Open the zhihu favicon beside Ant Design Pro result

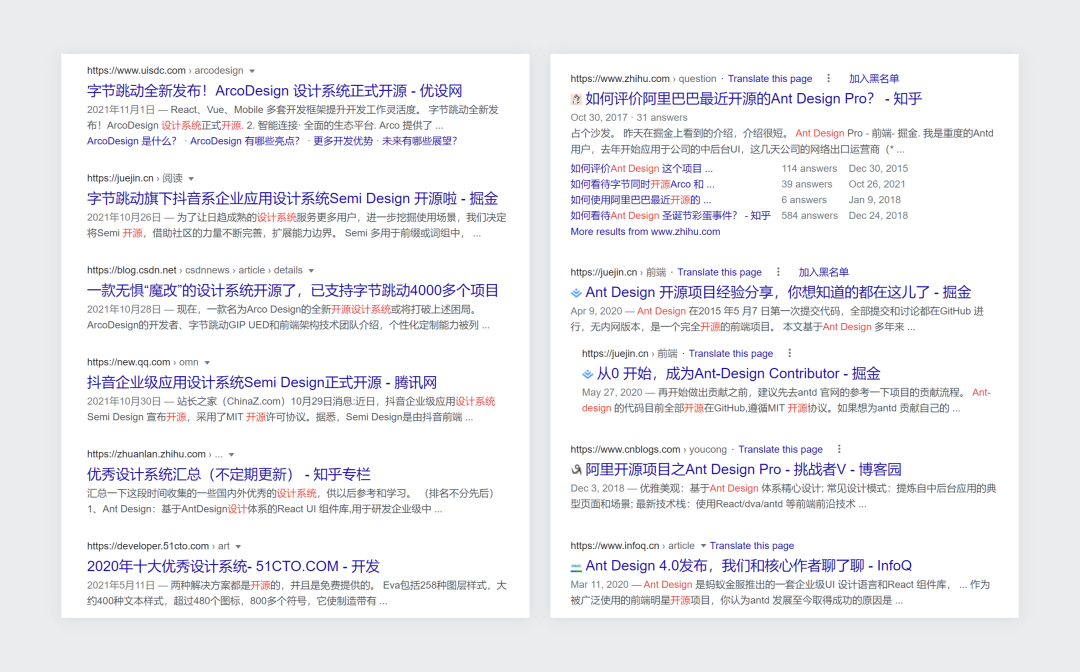(576, 99)
